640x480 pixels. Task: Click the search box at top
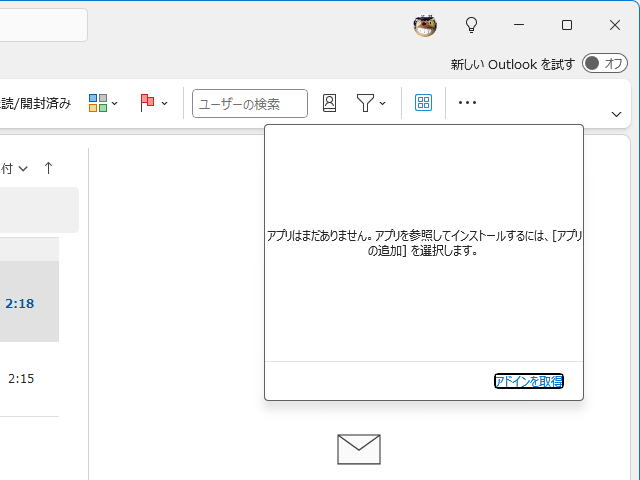pos(43,25)
